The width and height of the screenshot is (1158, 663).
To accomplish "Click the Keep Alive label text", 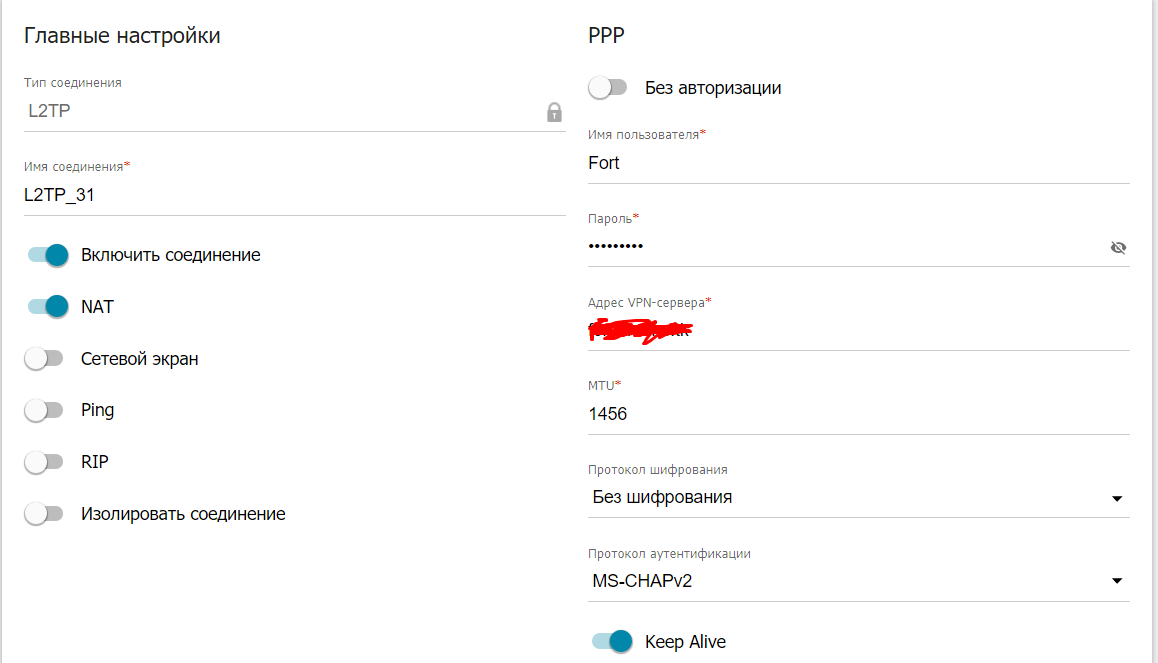I will pos(685,642).
